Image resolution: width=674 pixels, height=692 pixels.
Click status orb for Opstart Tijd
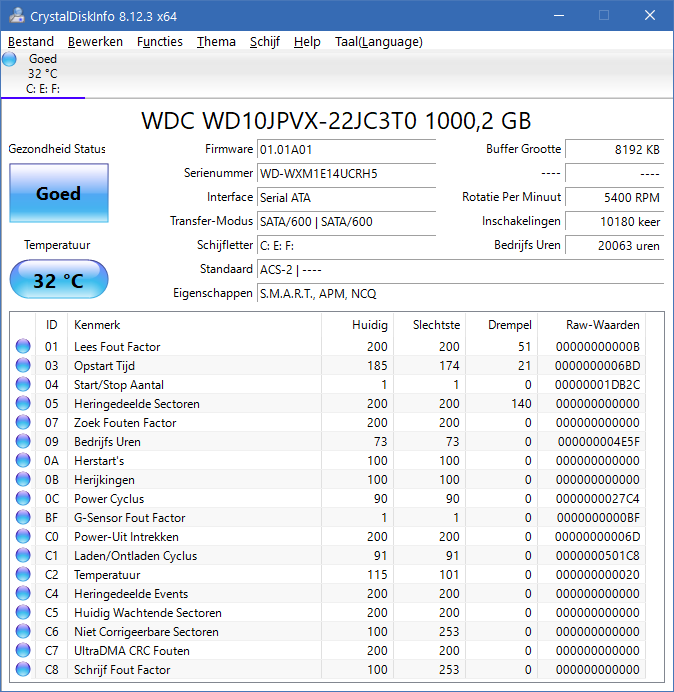[23, 365]
